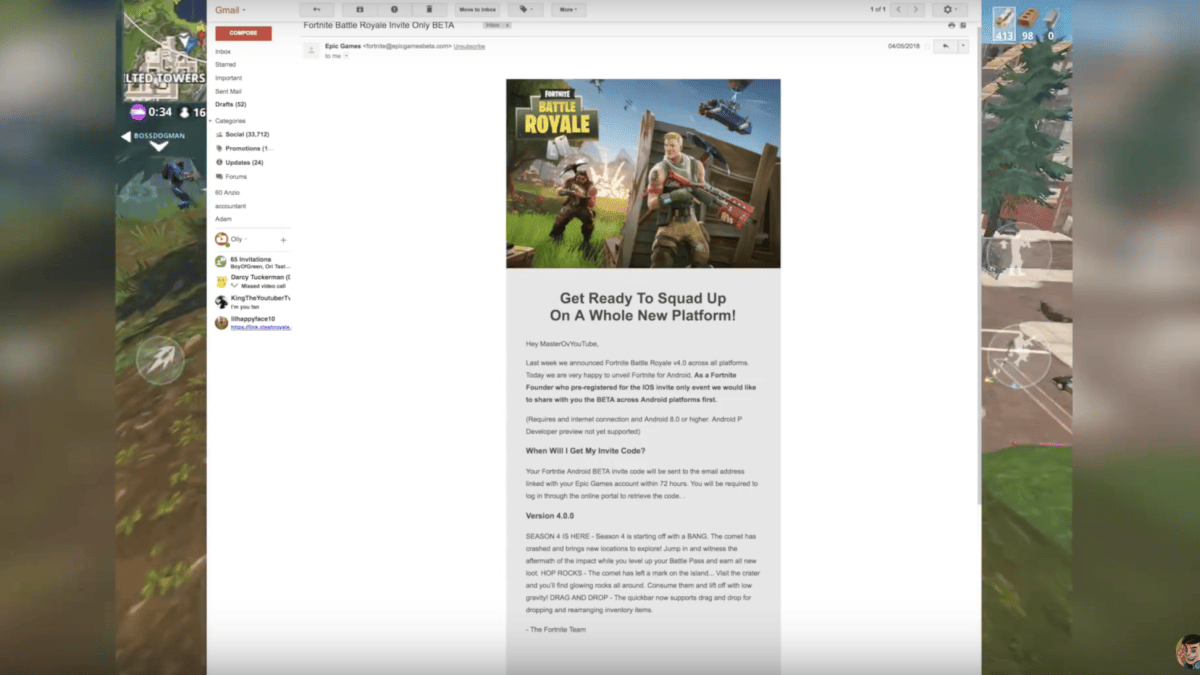The width and height of the screenshot is (1200, 675).
Task: Open the Olly status dropdown arrow
Action: 247,240
